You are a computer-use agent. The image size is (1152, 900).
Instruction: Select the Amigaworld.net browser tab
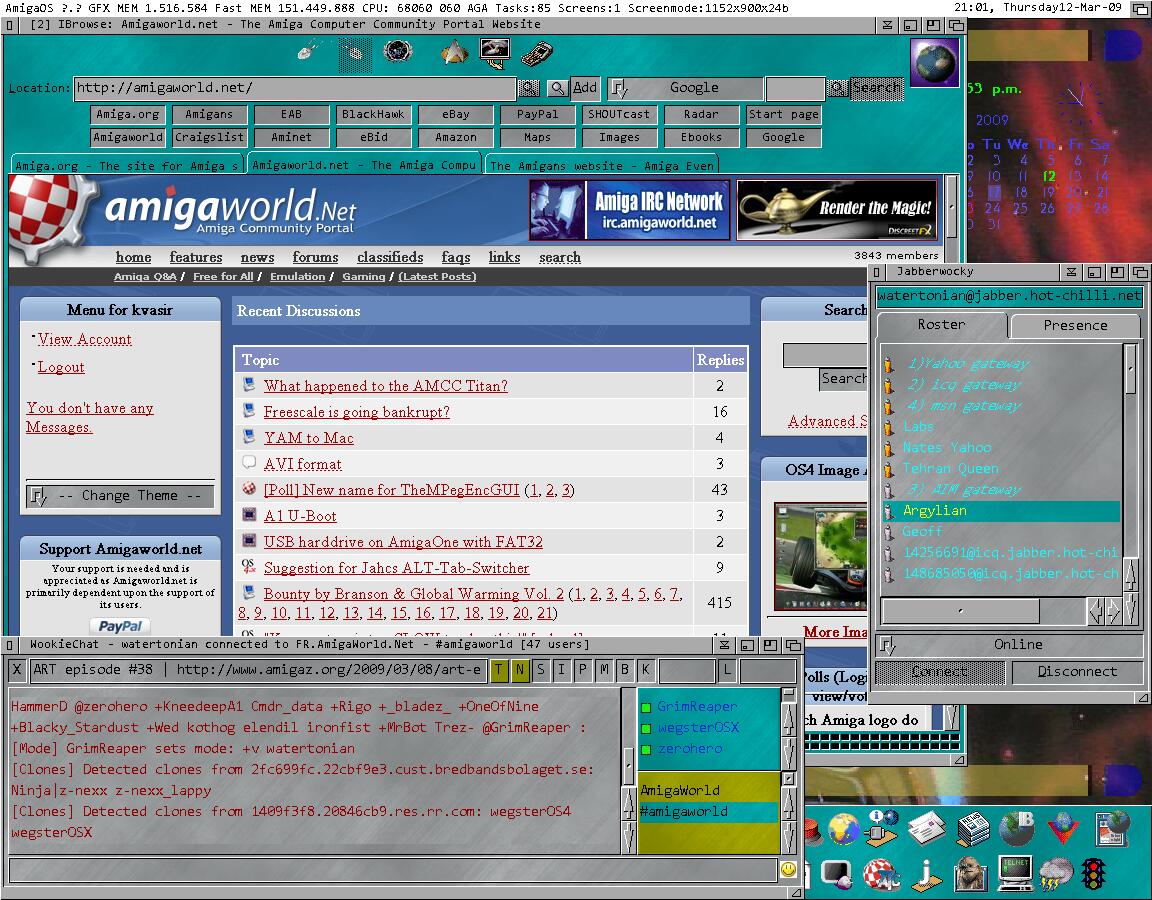(x=364, y=165)
